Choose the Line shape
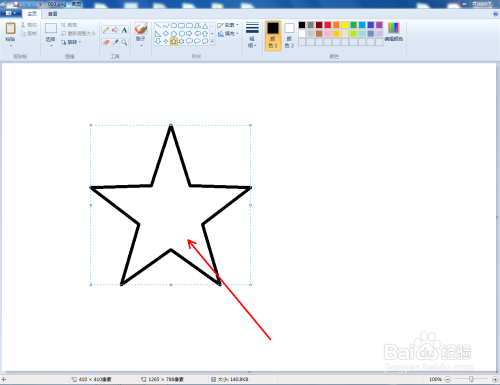 (158, 26)
